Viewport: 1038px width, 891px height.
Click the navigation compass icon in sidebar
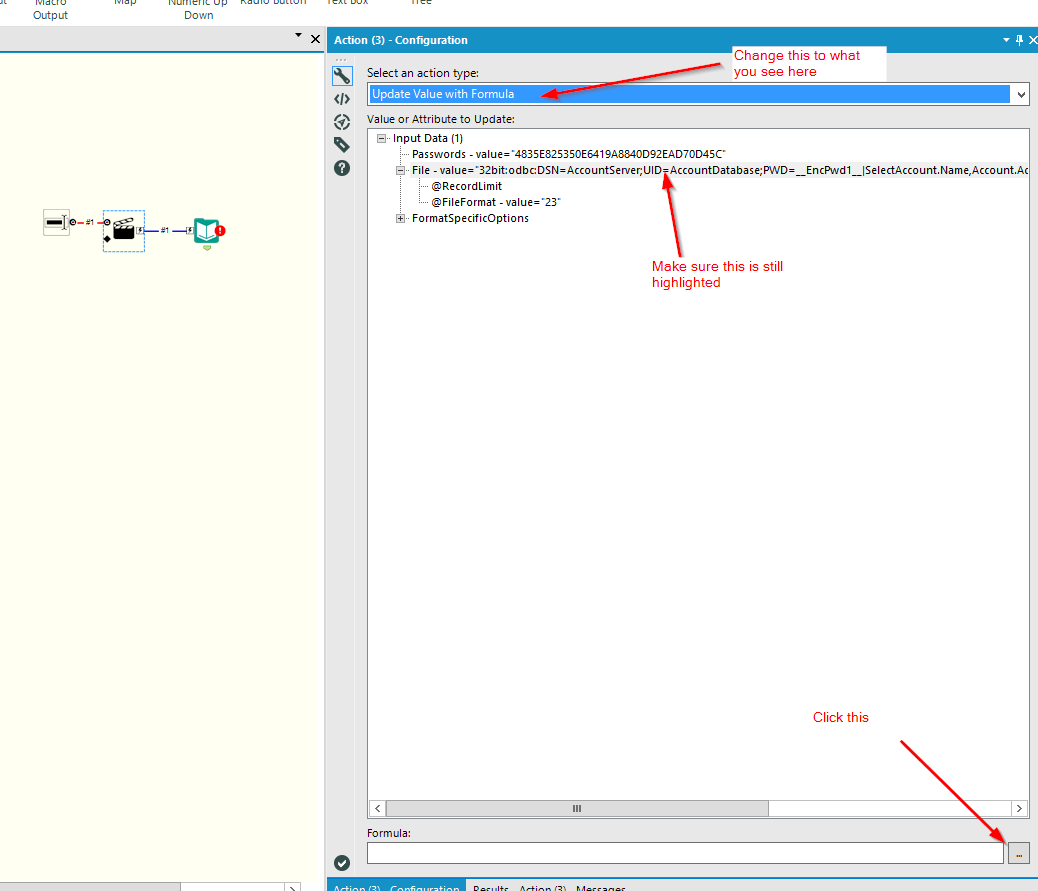[342, 121]
